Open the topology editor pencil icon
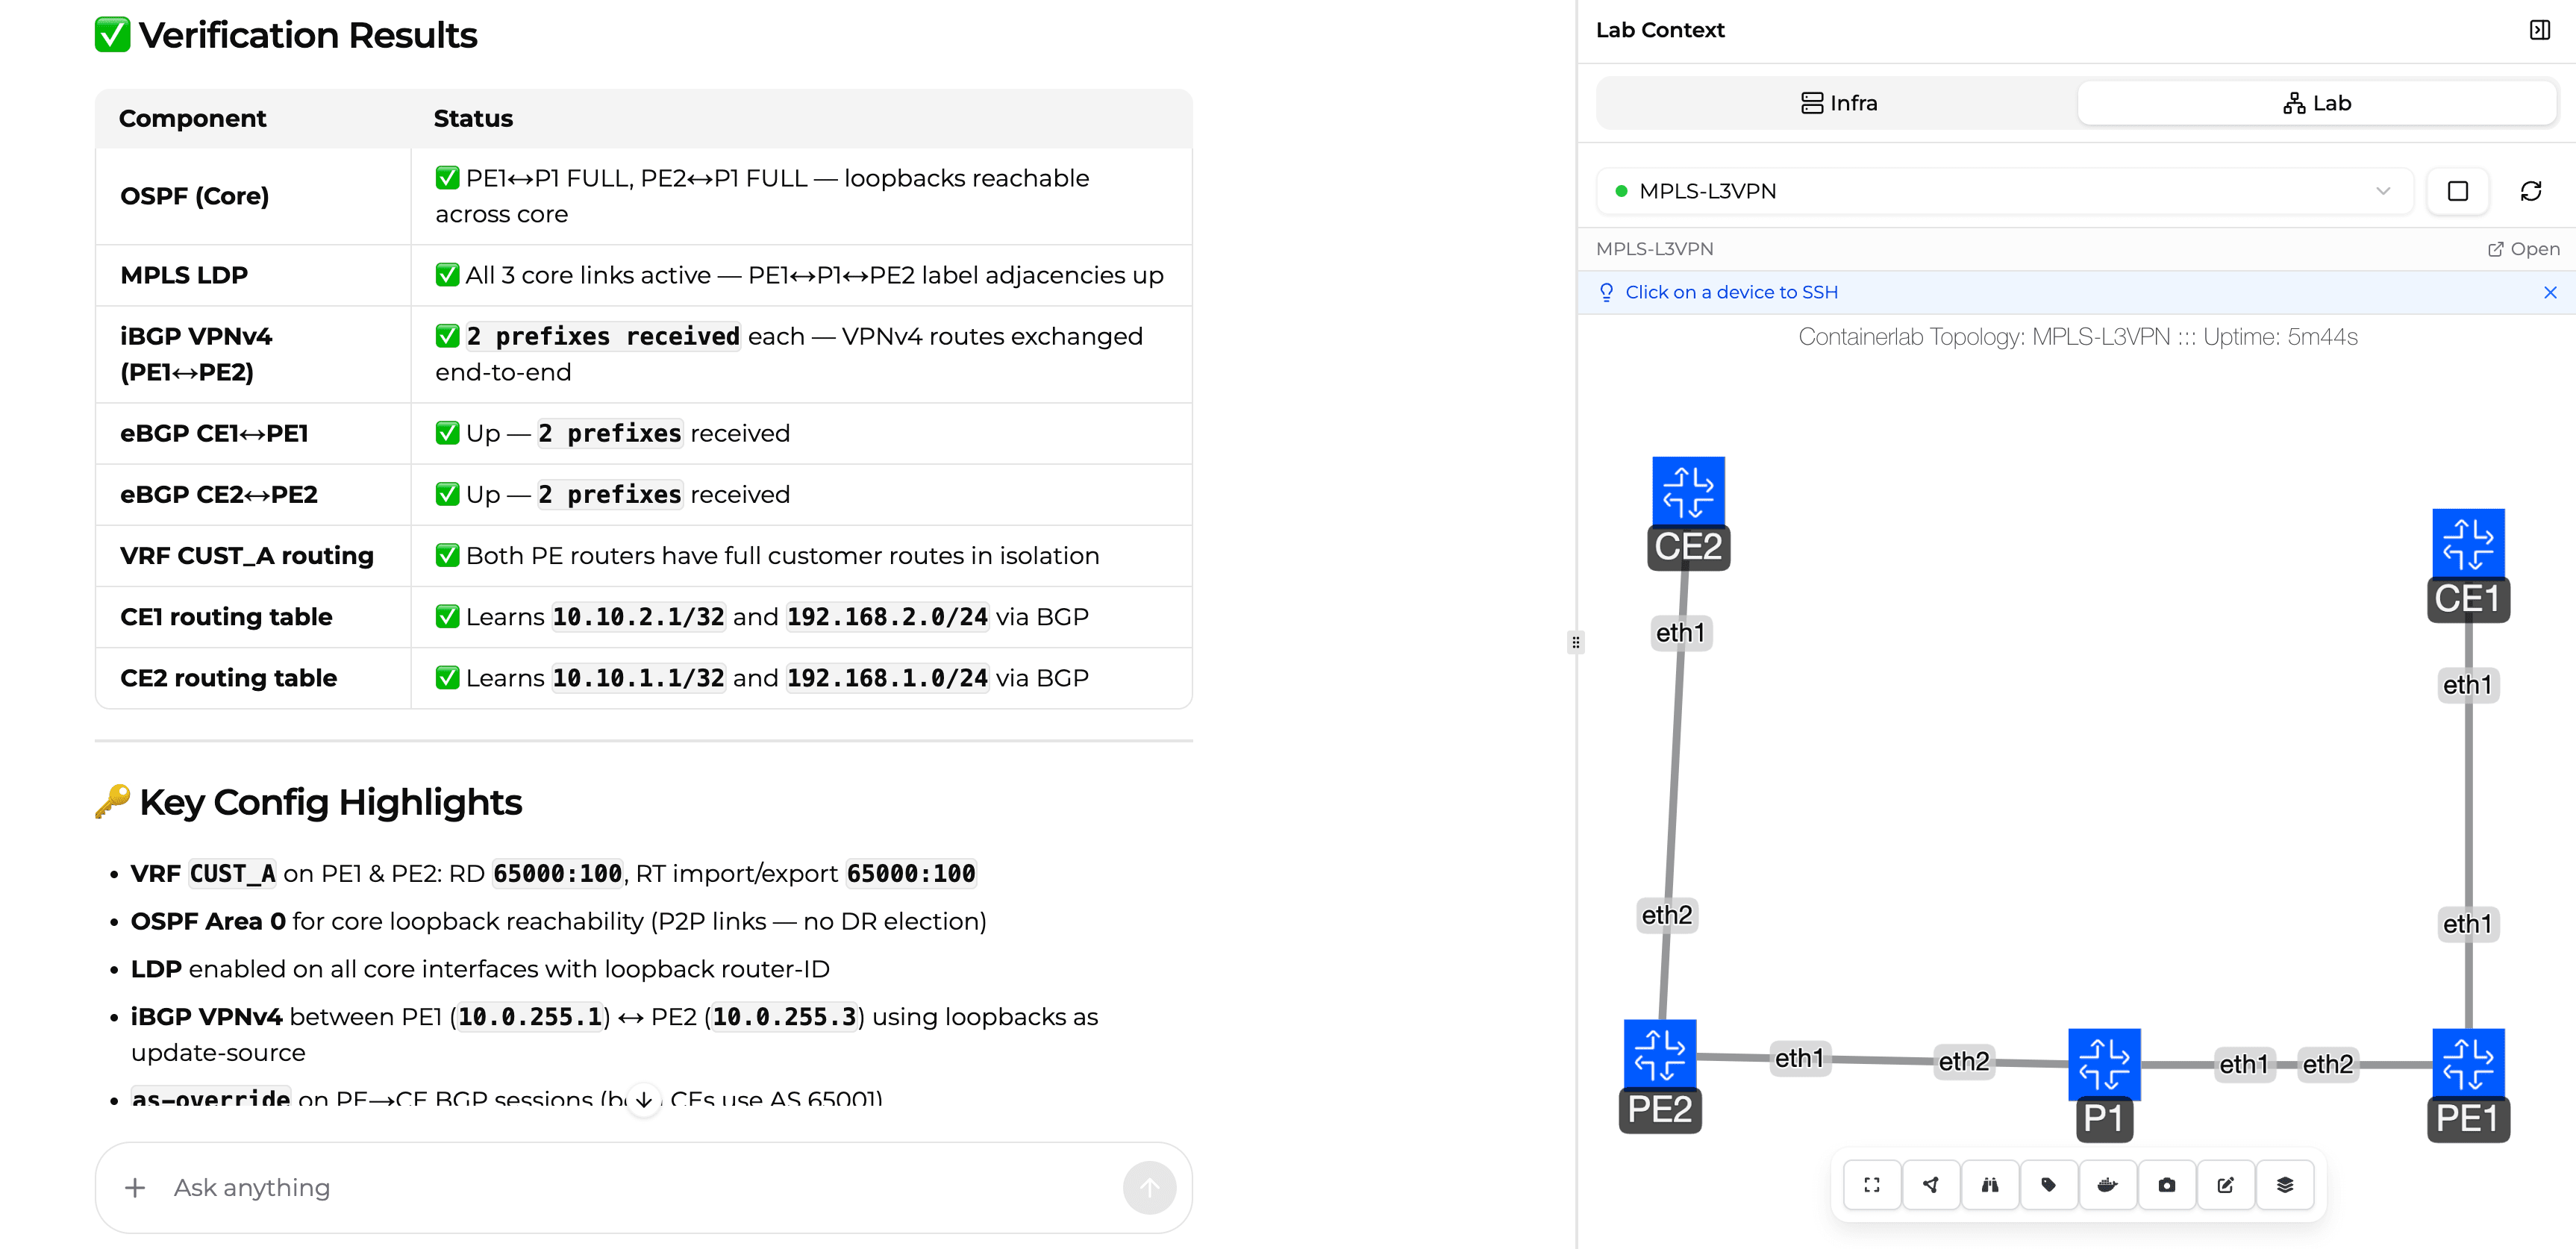 tap(2227, 1185)
